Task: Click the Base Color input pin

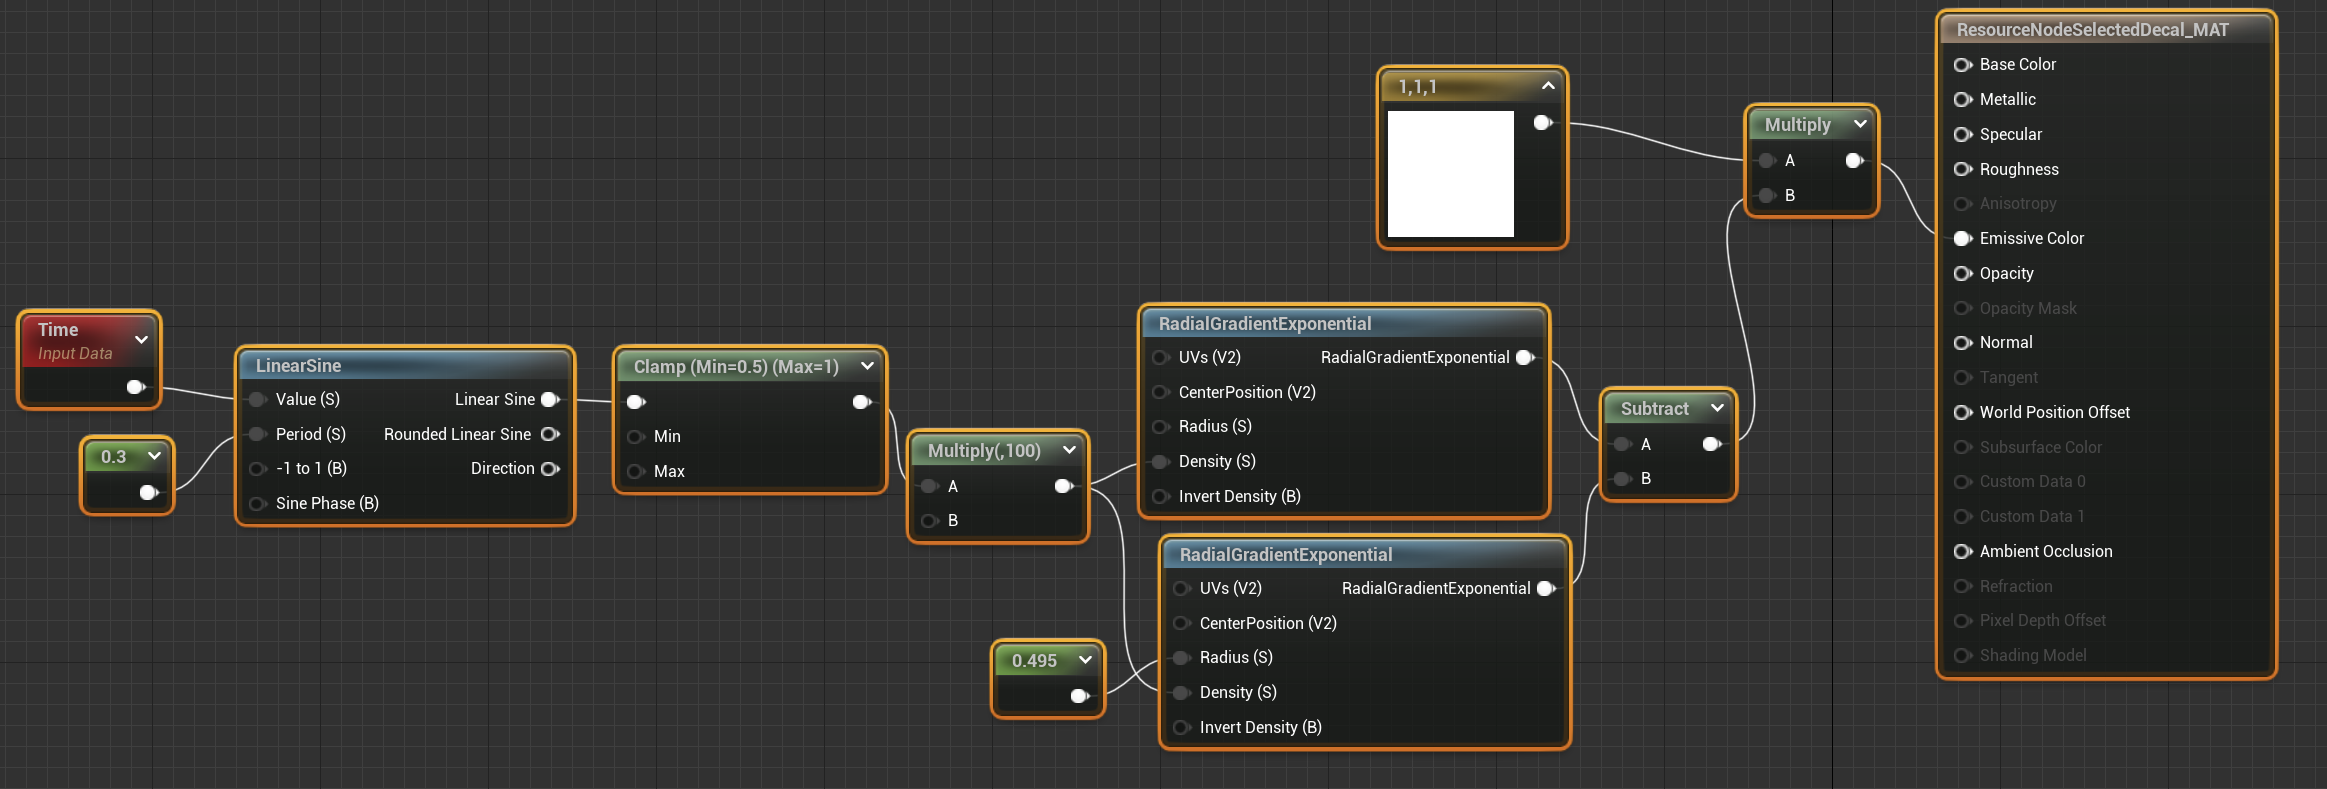Action: [x=1962, y=64]
